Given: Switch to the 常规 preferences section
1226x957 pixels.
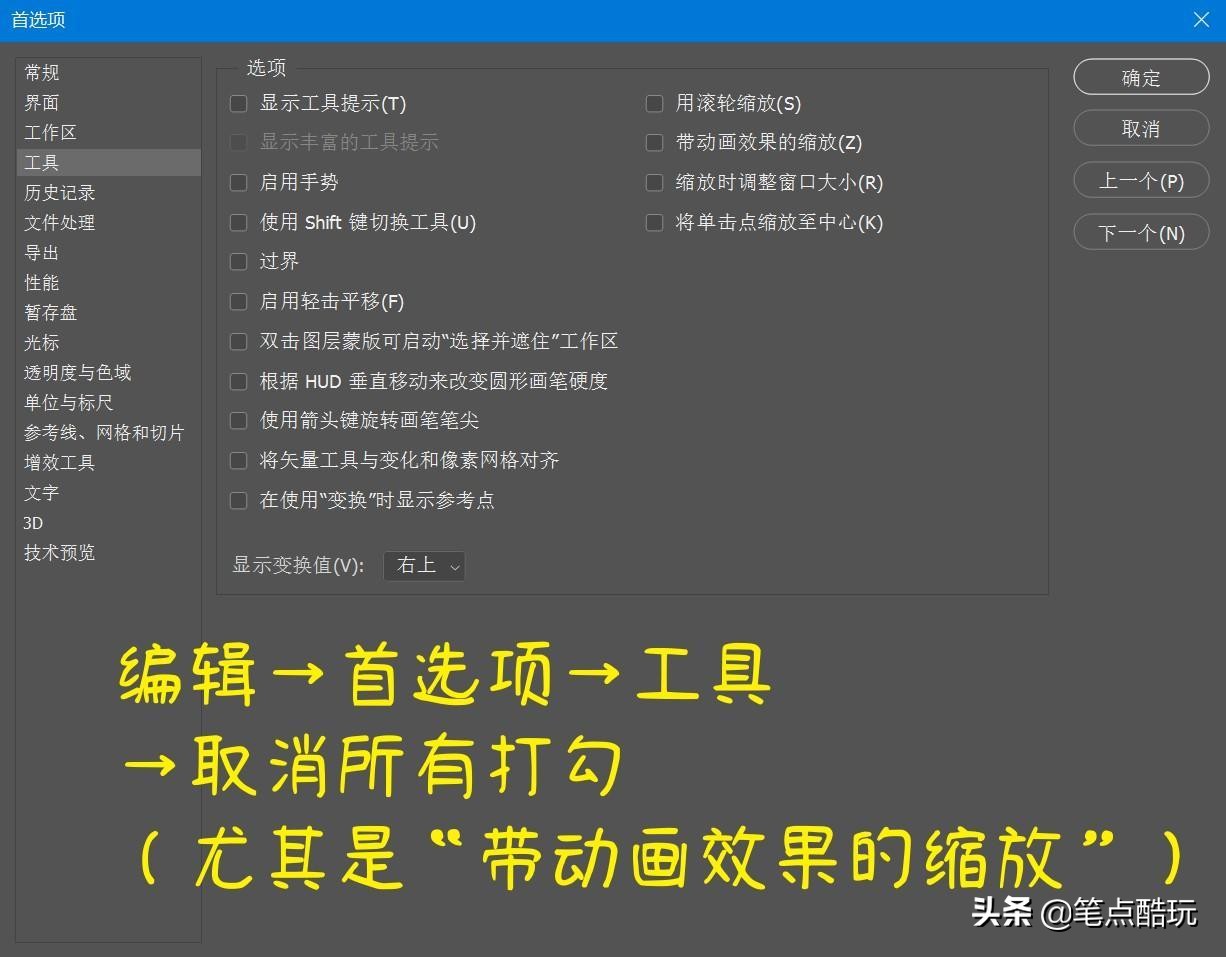Looking at the screenshot, I should tap(42, 72).
